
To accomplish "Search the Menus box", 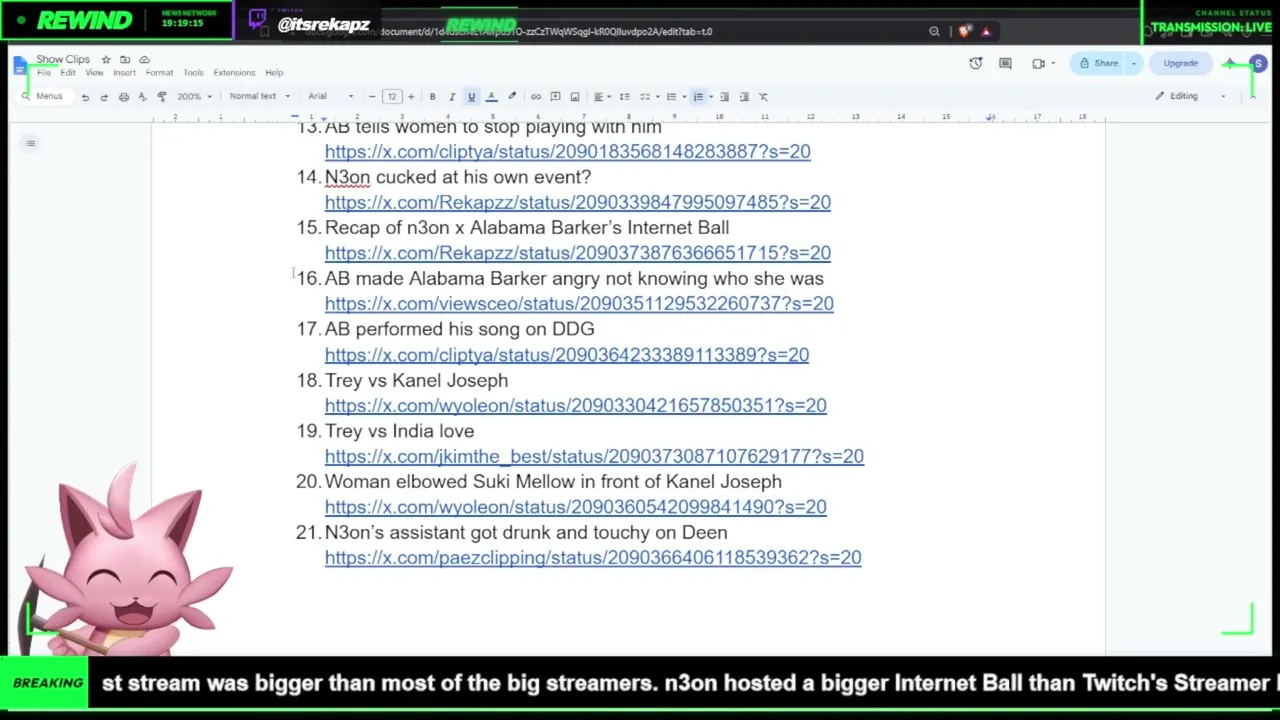I will click(x=43, y=97).
